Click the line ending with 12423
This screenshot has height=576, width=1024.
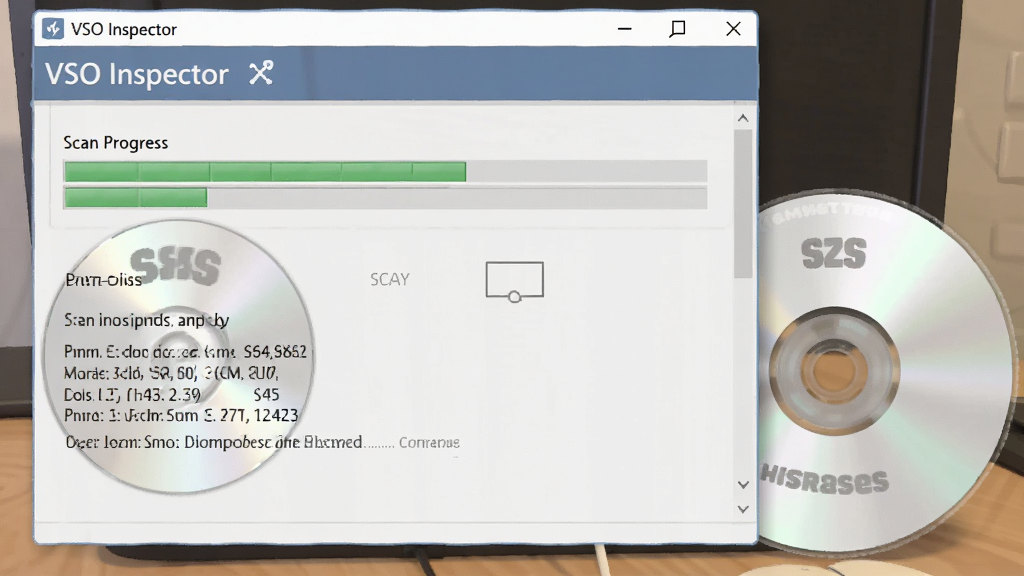coord(181,415)
